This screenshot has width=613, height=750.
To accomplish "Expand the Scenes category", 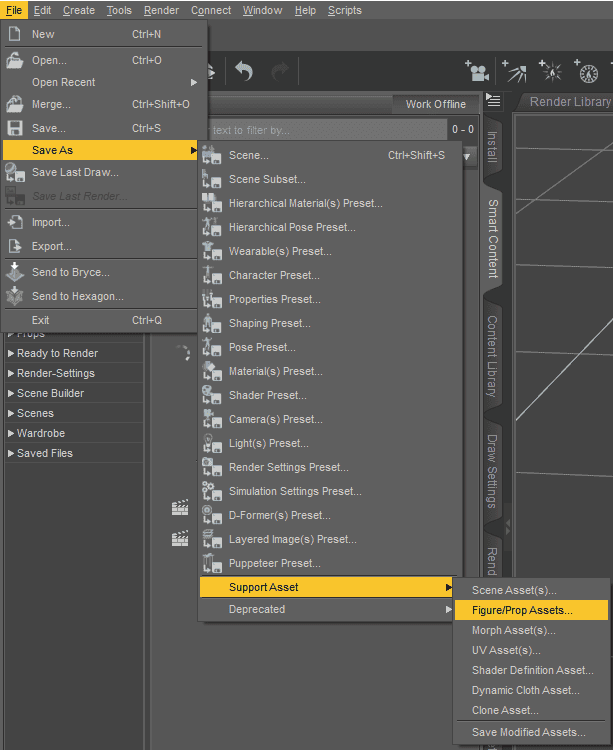I will pyautogui.click(x=11, y=413).
